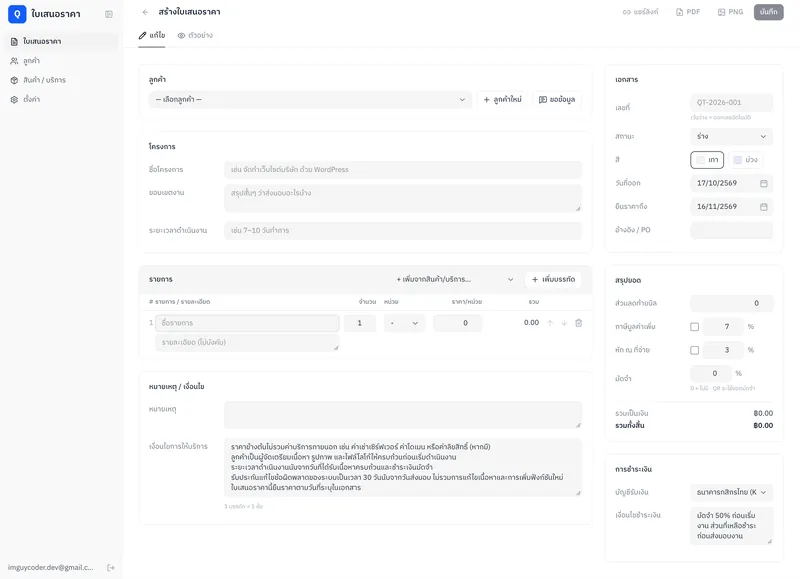Open calendar picker for issue date 17/10/2569

click(x=764, y=183)
